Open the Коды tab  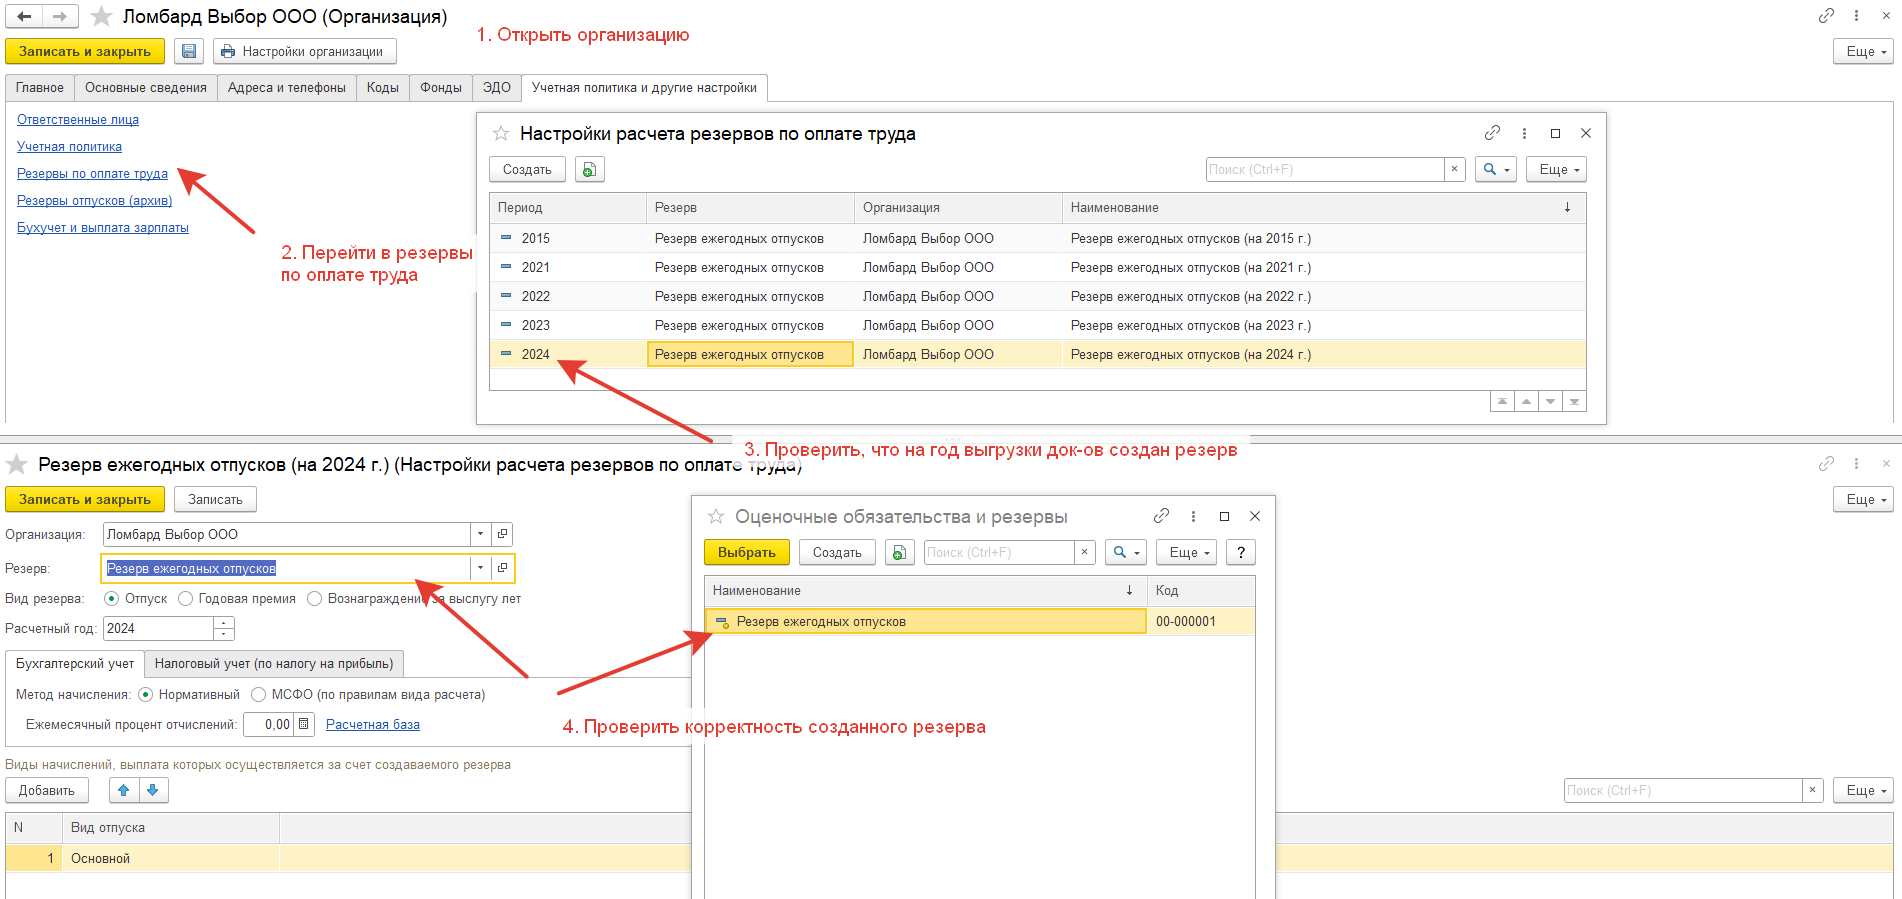tap(383, 88)
